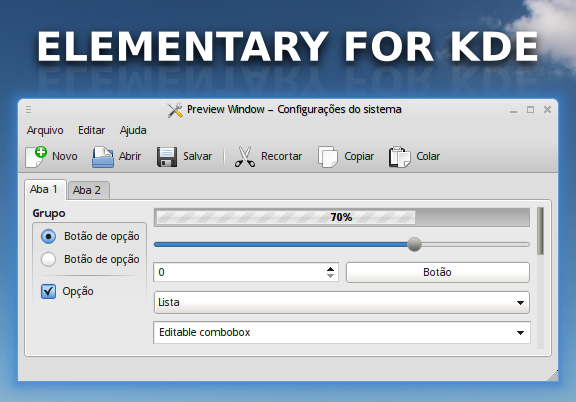Click the Botão button
The width and height of the screenshot is (576, 402).
(438, 272)
